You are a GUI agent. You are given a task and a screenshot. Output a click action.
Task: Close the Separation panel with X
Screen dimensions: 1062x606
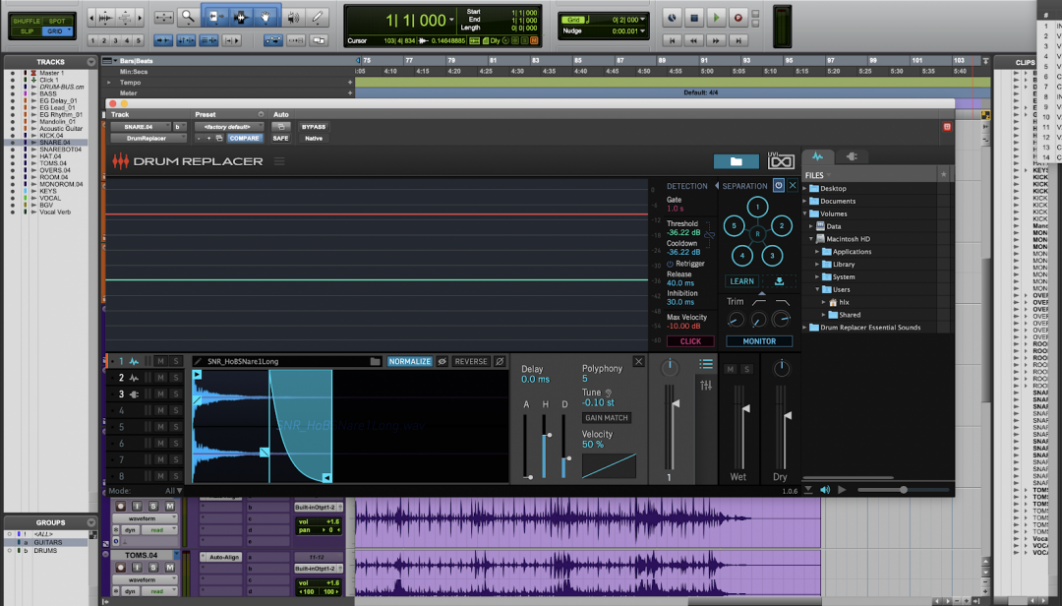coord(792,186)
